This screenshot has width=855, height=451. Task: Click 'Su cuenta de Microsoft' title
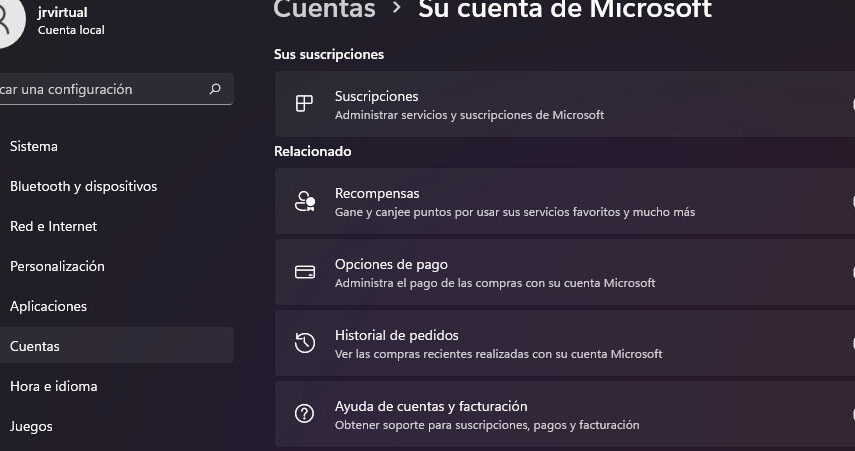tap(565, 9)
